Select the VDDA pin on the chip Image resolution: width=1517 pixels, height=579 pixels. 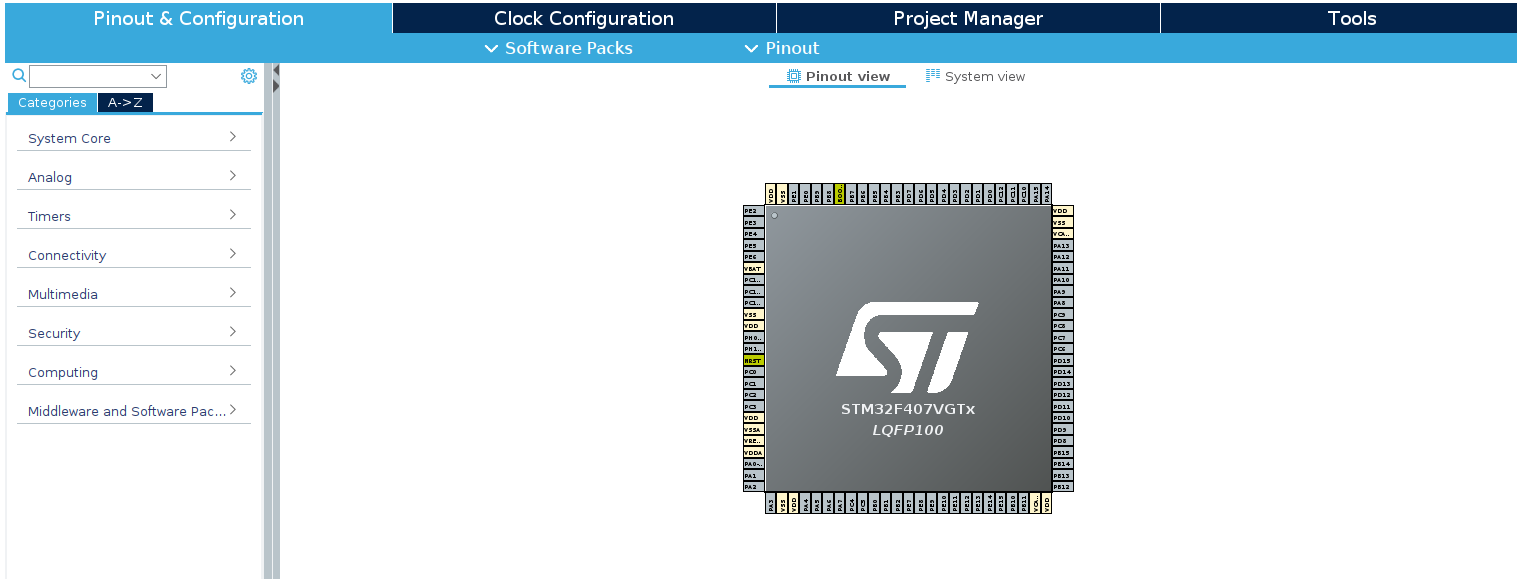pyautogui.click(x=753, y=452)
